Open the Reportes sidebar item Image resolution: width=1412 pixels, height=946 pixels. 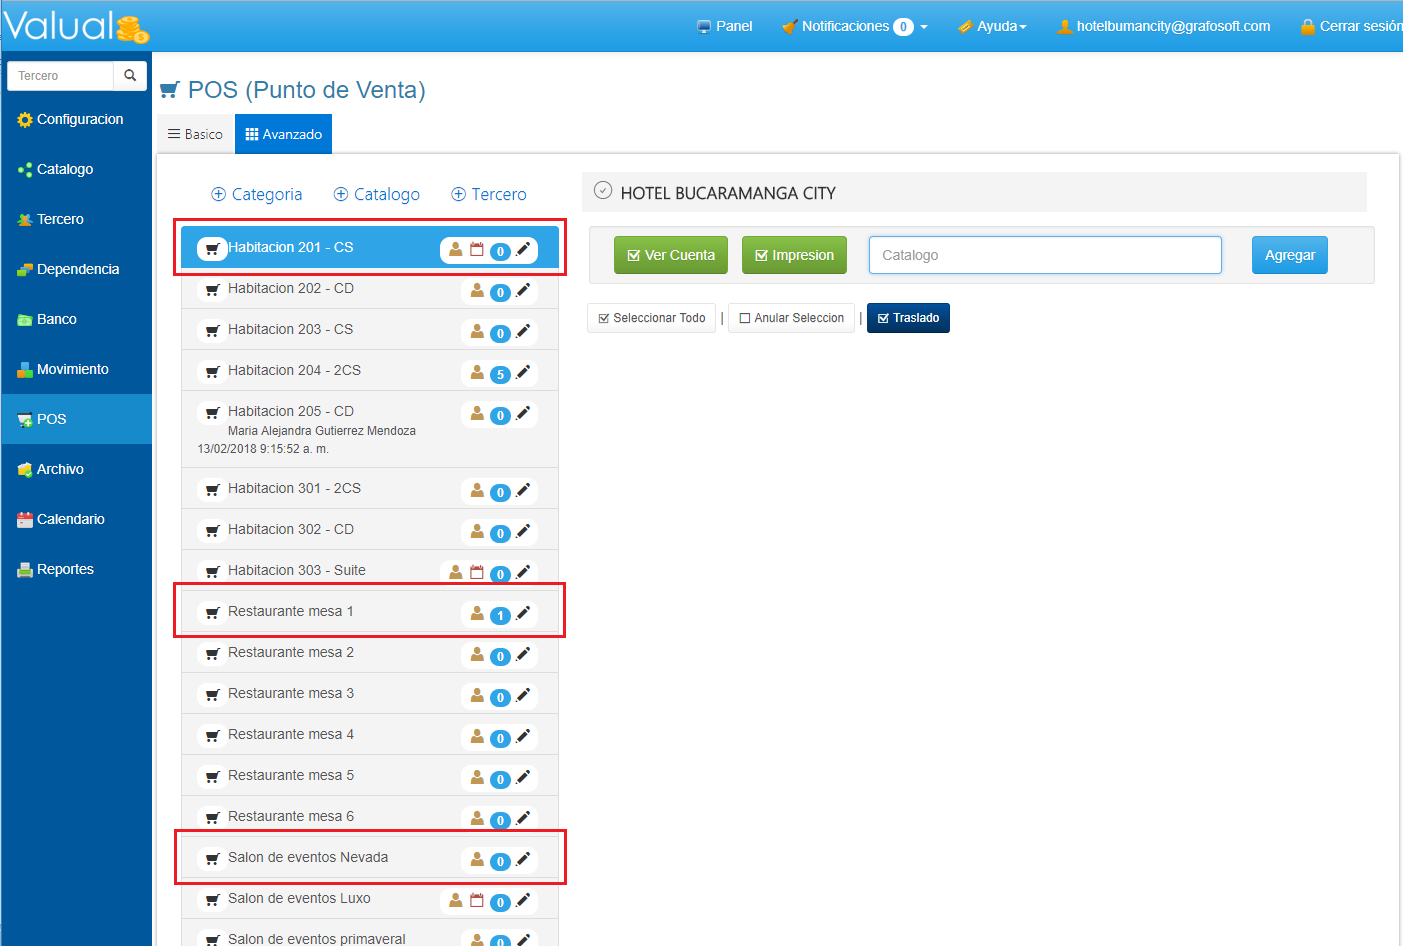pyautogui.click(x=76, y=569)
